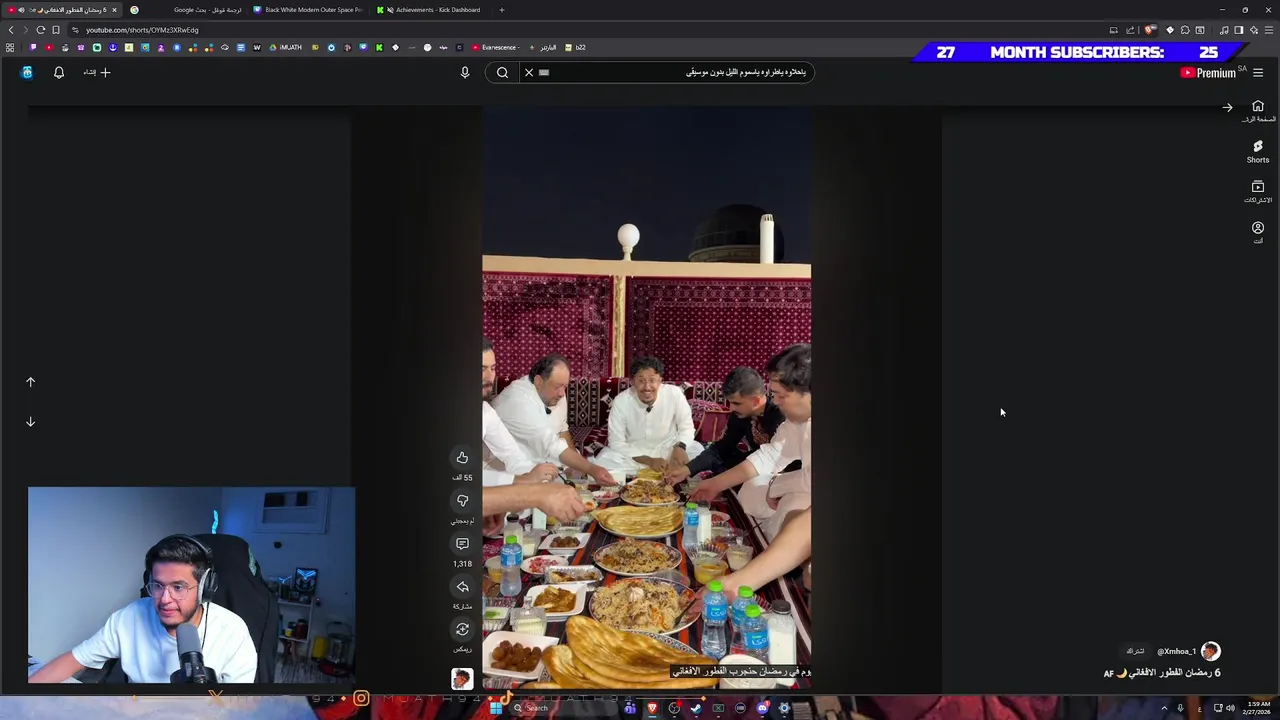Screen dimensions: 1280x720
Task: Share the Short via arrow icon
Action: [x=462, y=587]
